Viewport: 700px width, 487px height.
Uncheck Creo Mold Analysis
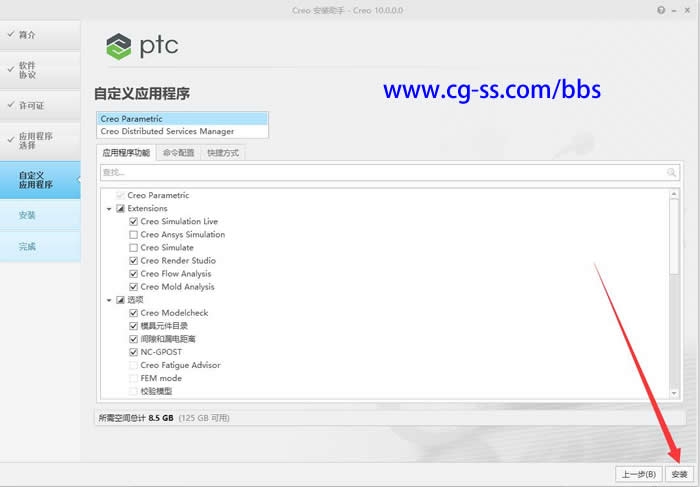(134, 287)
